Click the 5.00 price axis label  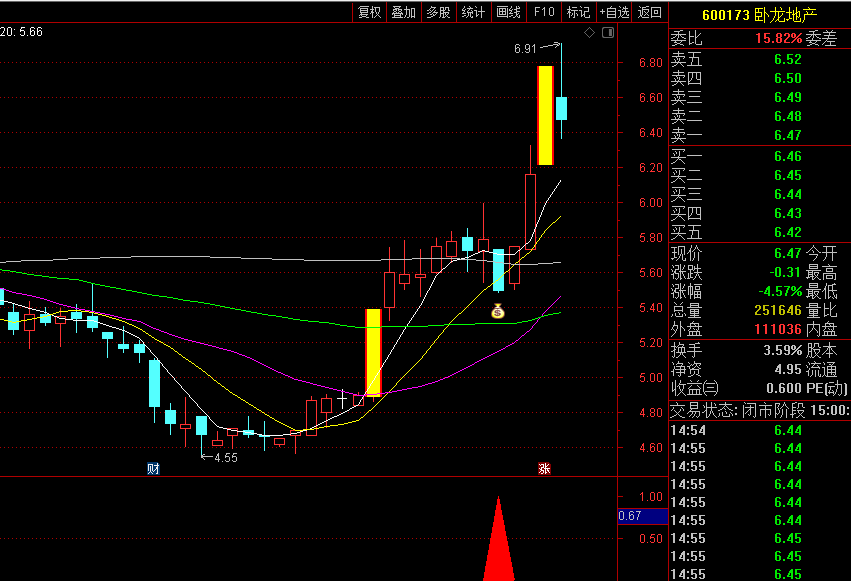click(x=651, y=378)
